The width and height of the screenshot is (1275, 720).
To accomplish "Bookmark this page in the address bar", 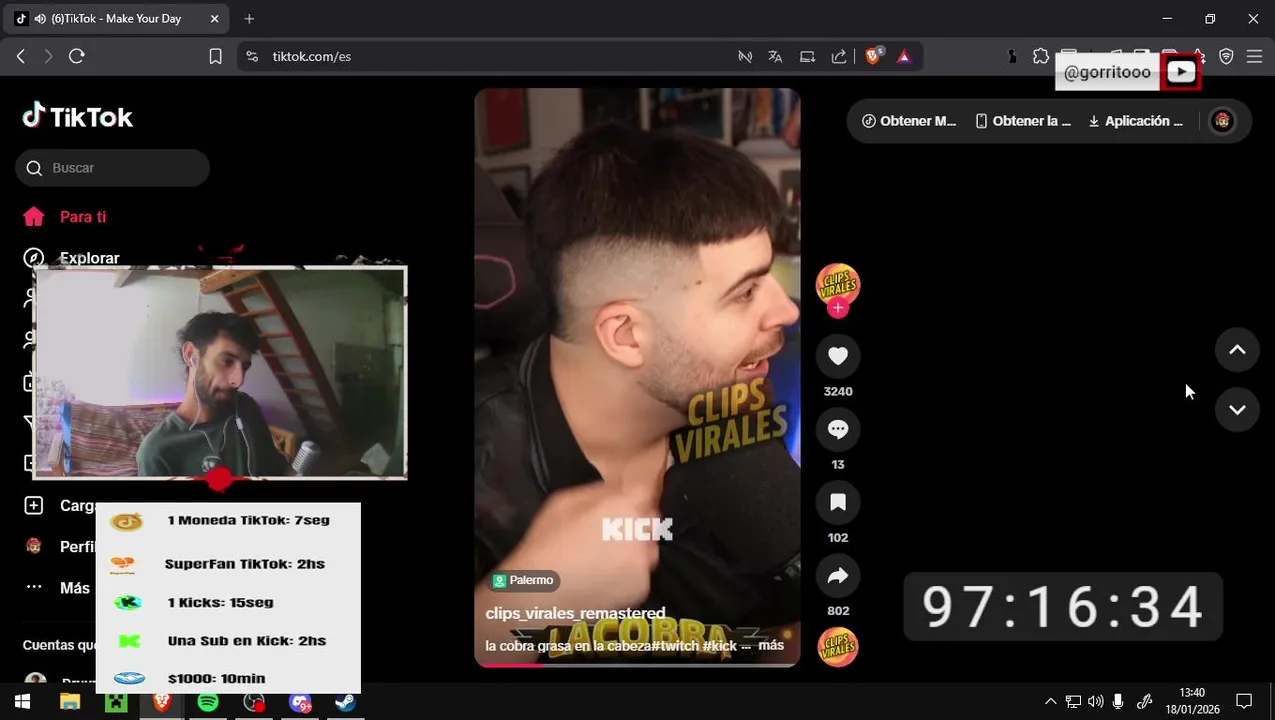I will (215, 57).
